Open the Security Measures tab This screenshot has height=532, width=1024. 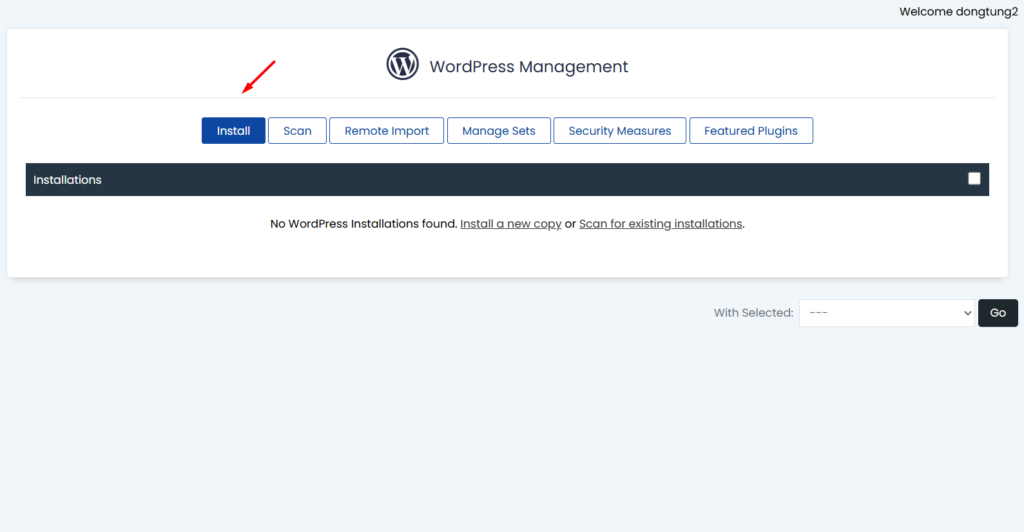[x=620, y=131]
